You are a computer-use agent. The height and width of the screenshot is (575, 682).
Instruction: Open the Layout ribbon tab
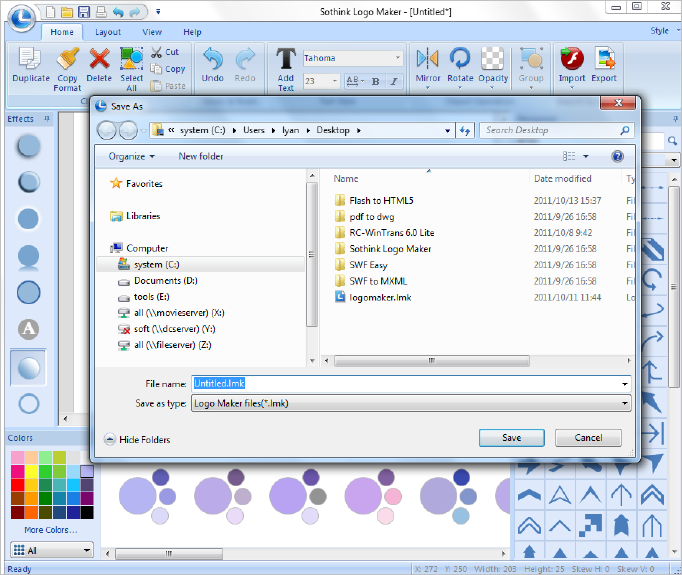[108, 32]
